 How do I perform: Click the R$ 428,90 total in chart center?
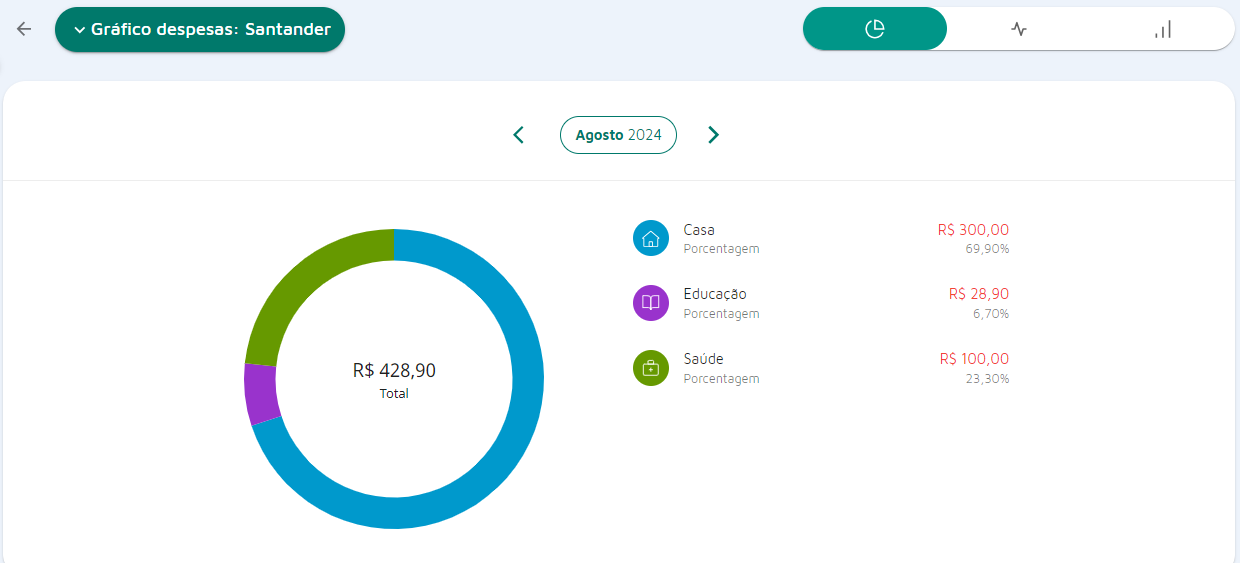pyautogui.click(x=394, y=371)
